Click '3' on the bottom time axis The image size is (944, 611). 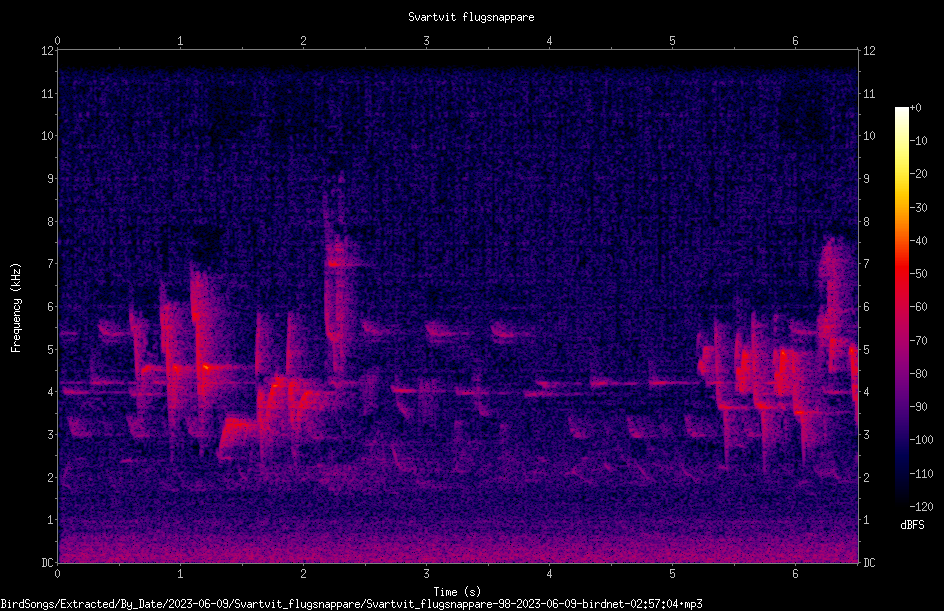[x=426, y=574]
